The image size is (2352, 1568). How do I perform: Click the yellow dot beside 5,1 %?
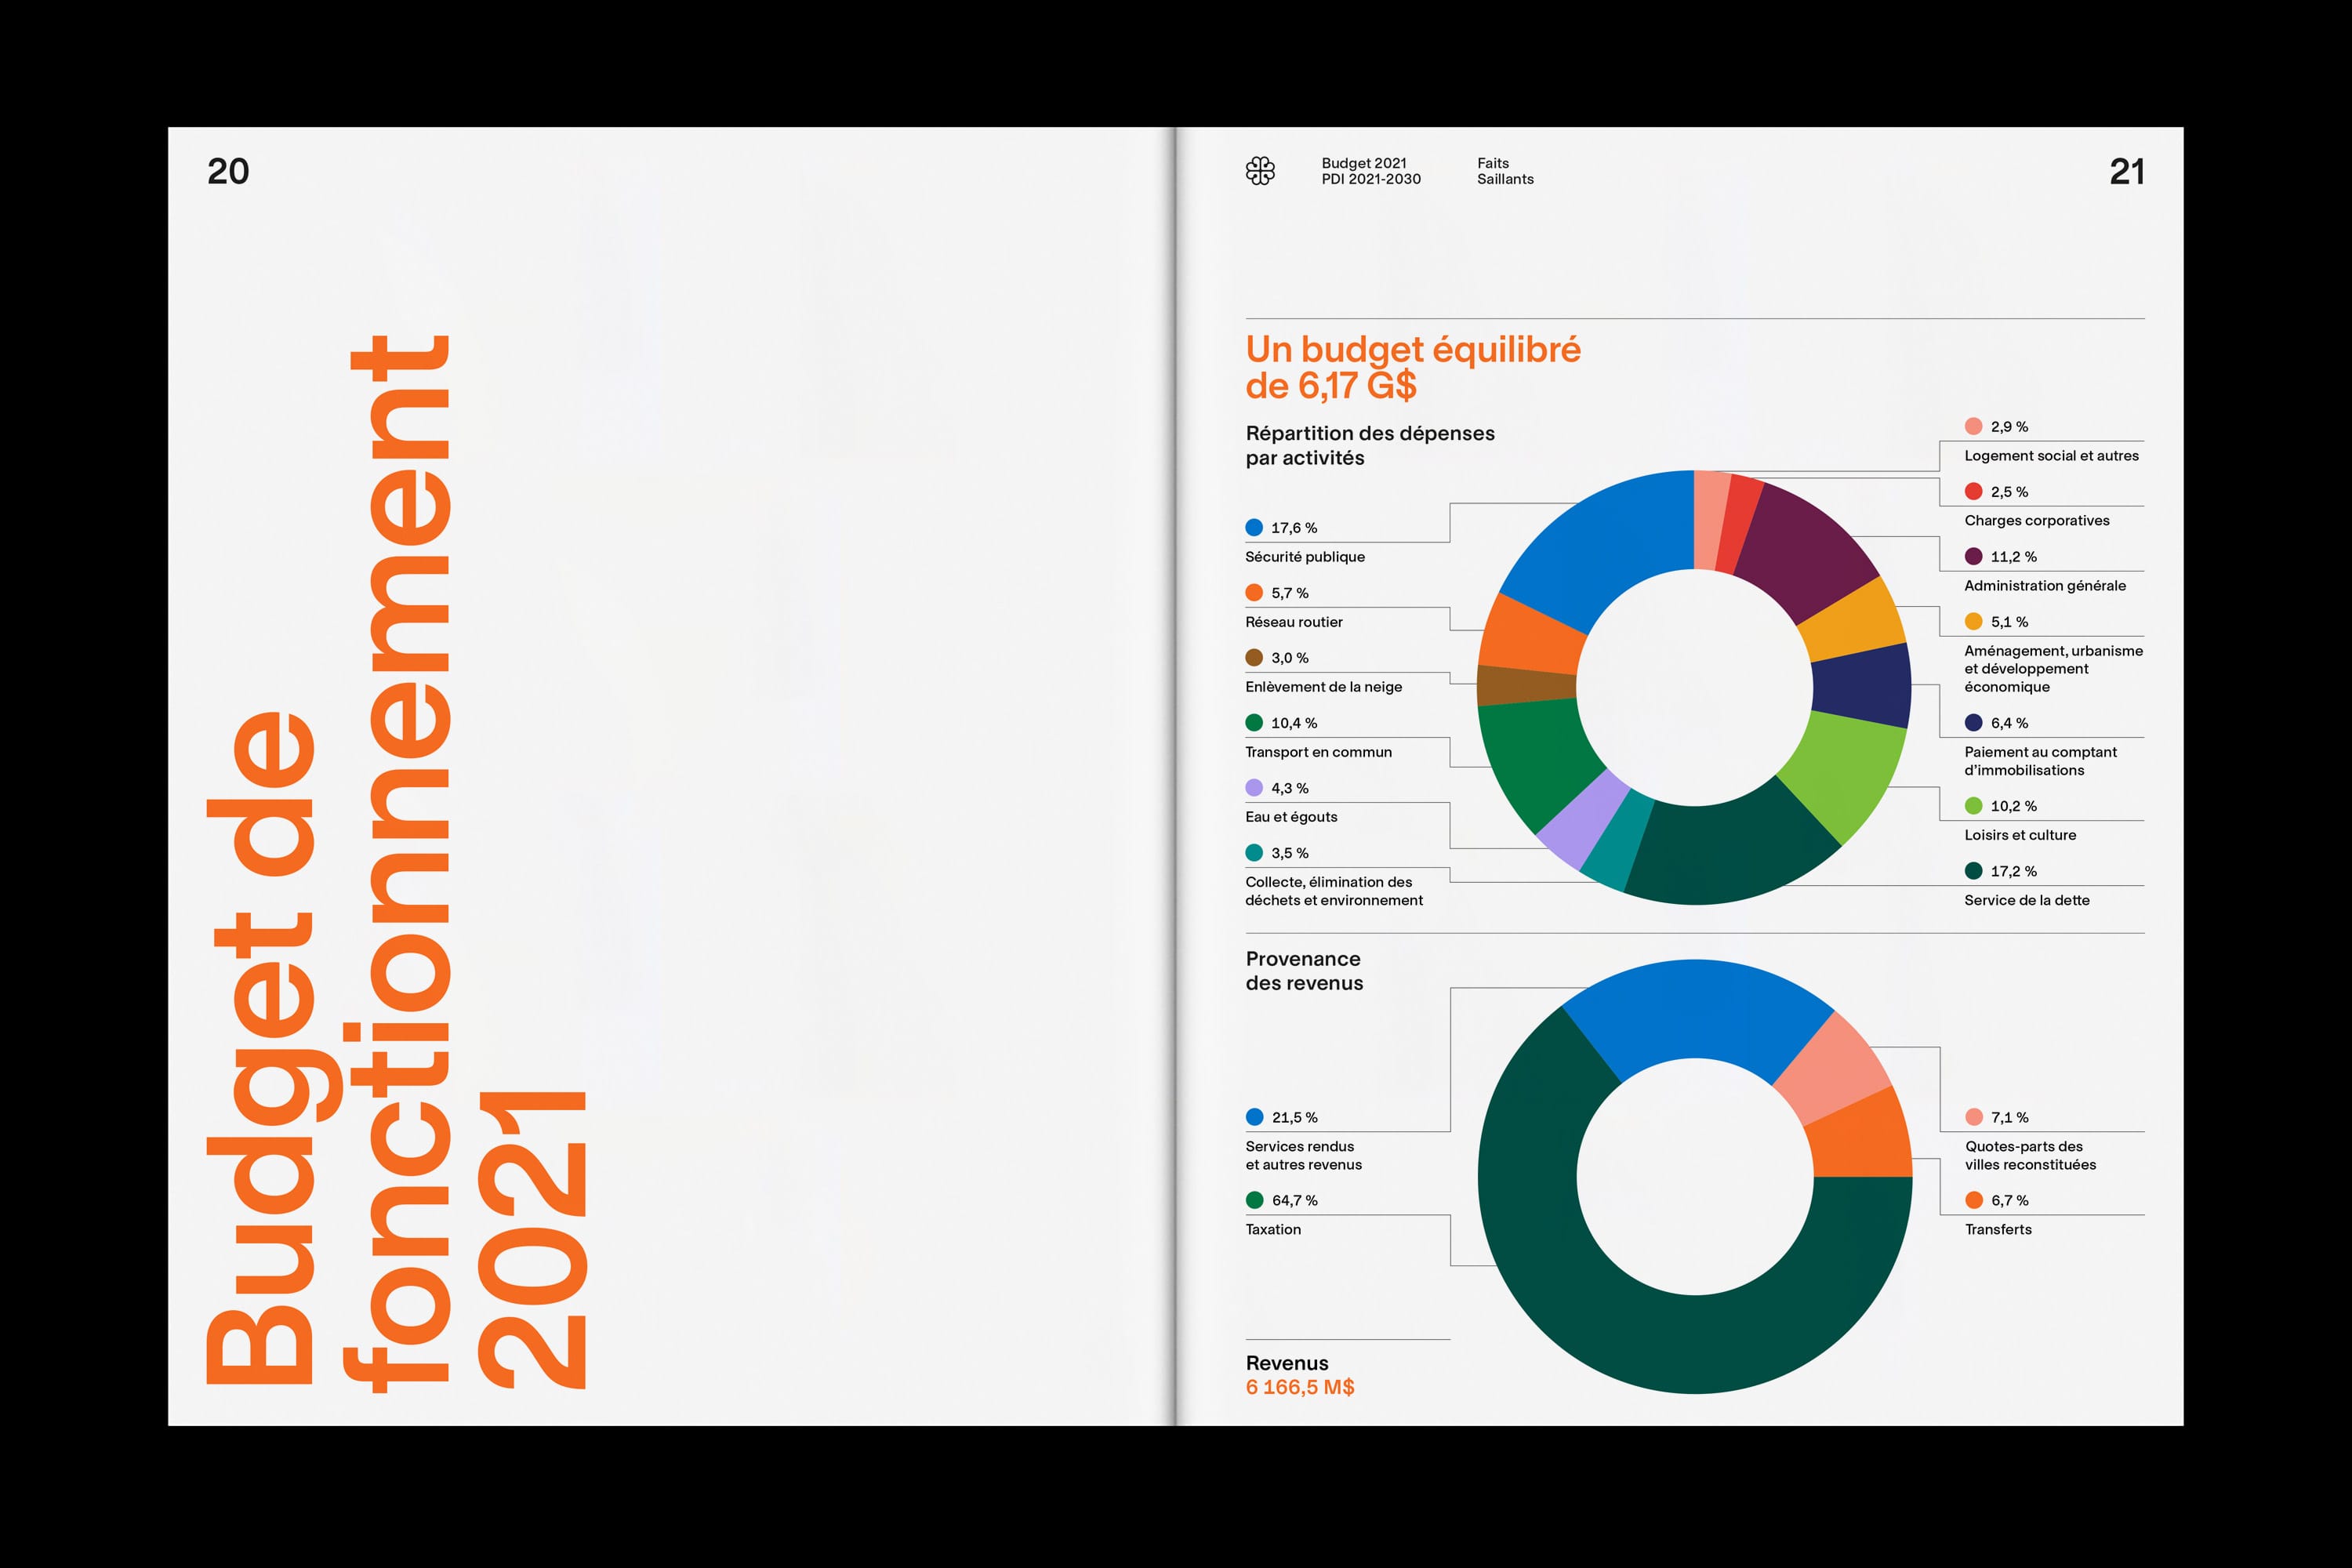coord(1973,621)
